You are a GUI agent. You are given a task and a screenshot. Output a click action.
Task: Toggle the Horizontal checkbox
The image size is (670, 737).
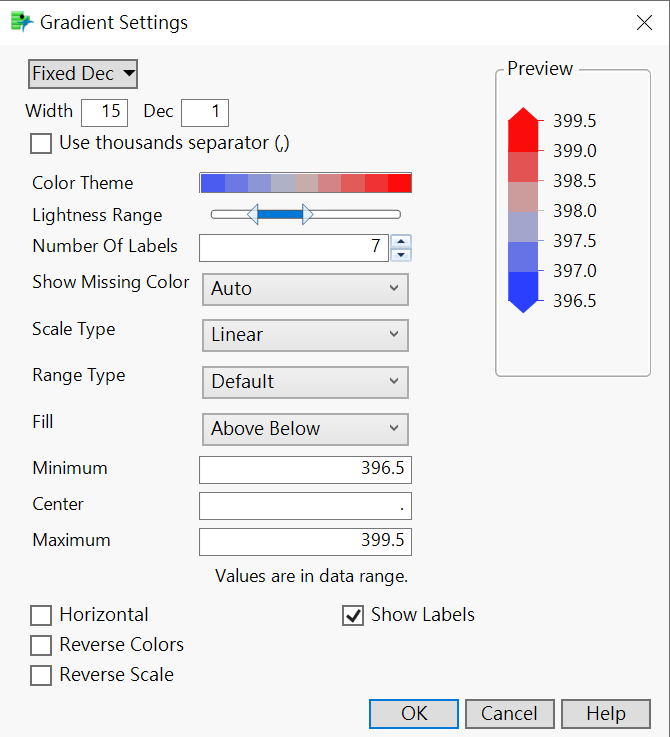(x=41, y=615)
